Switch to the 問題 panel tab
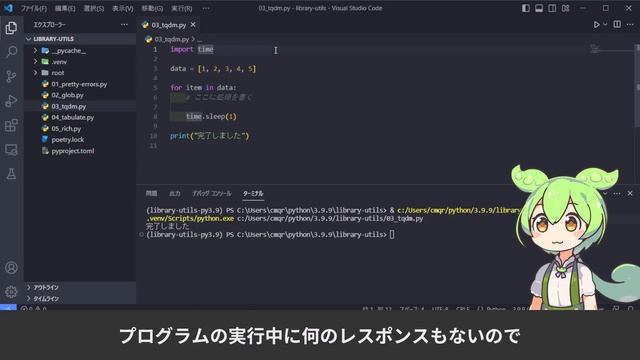 coord(151,193)
